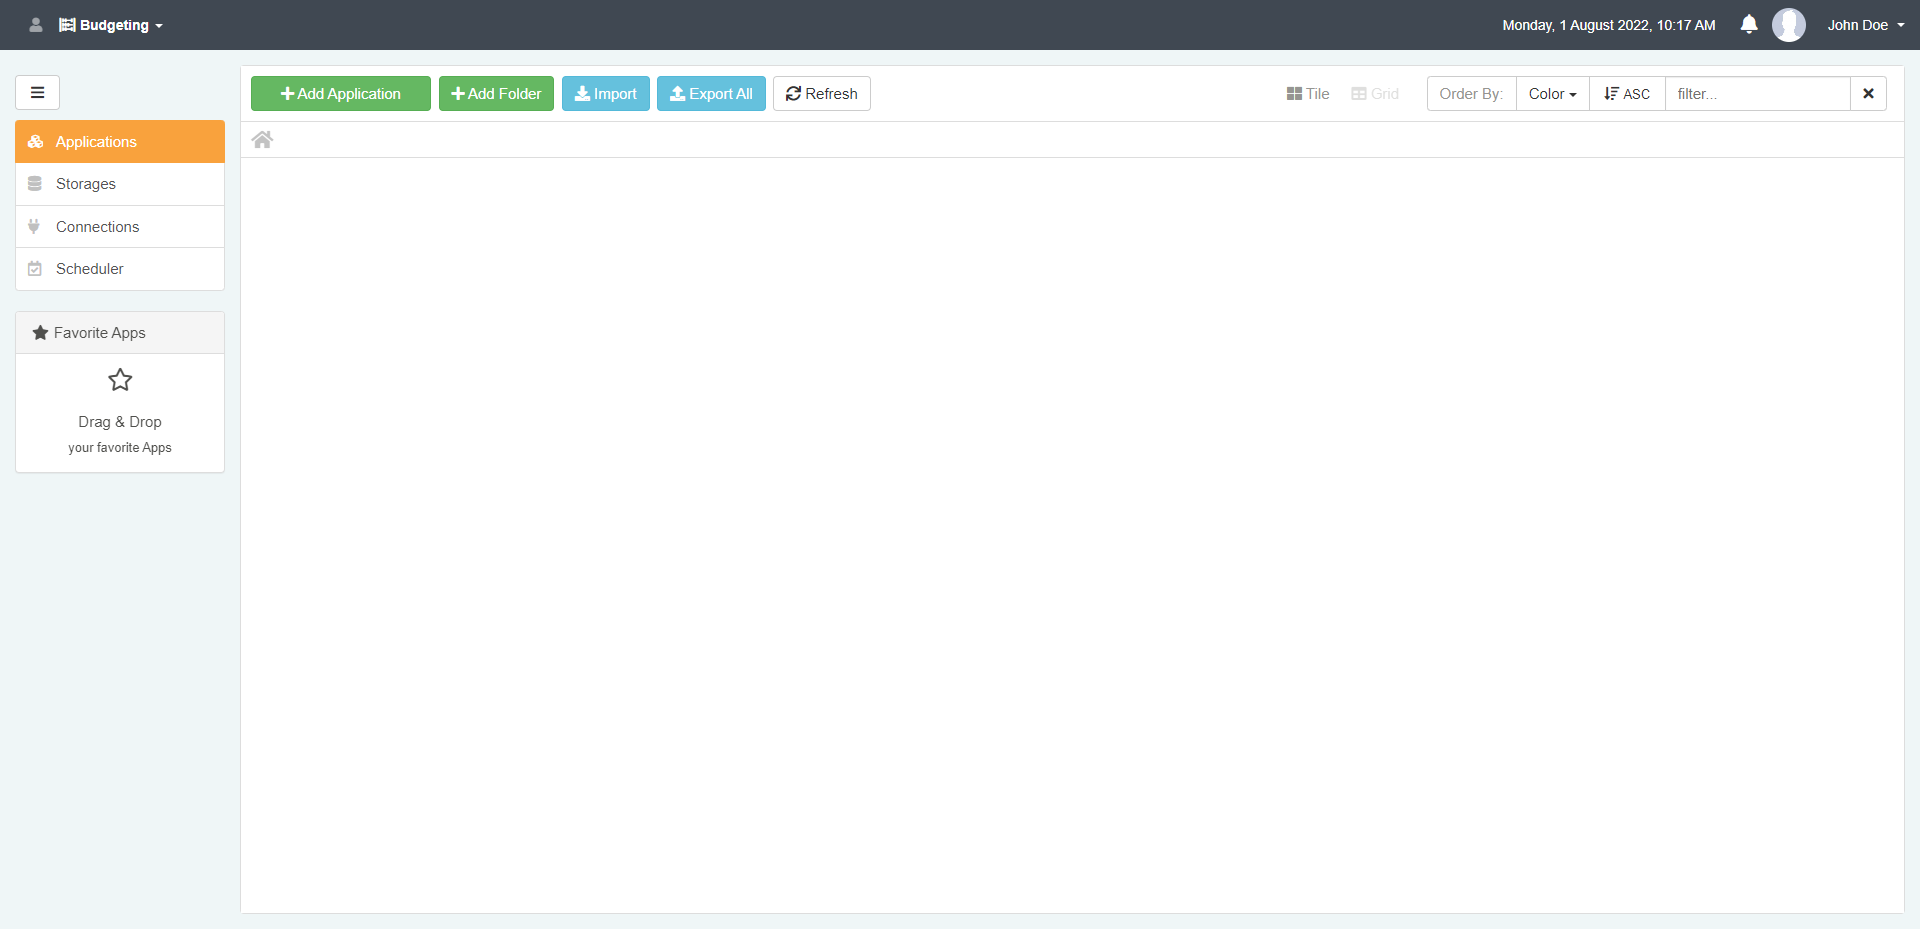Toggle ASC sort direction

click(1627, 94)
